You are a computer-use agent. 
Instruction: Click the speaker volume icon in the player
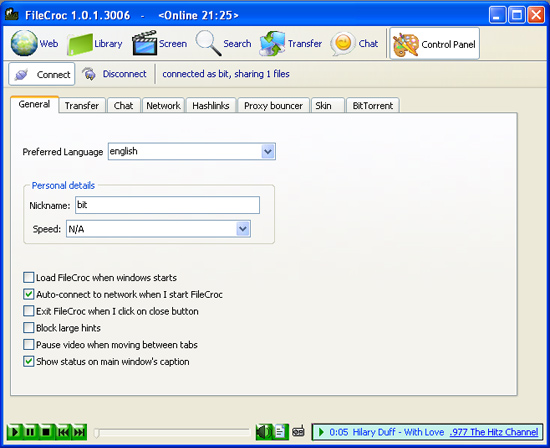click(264, 432)
